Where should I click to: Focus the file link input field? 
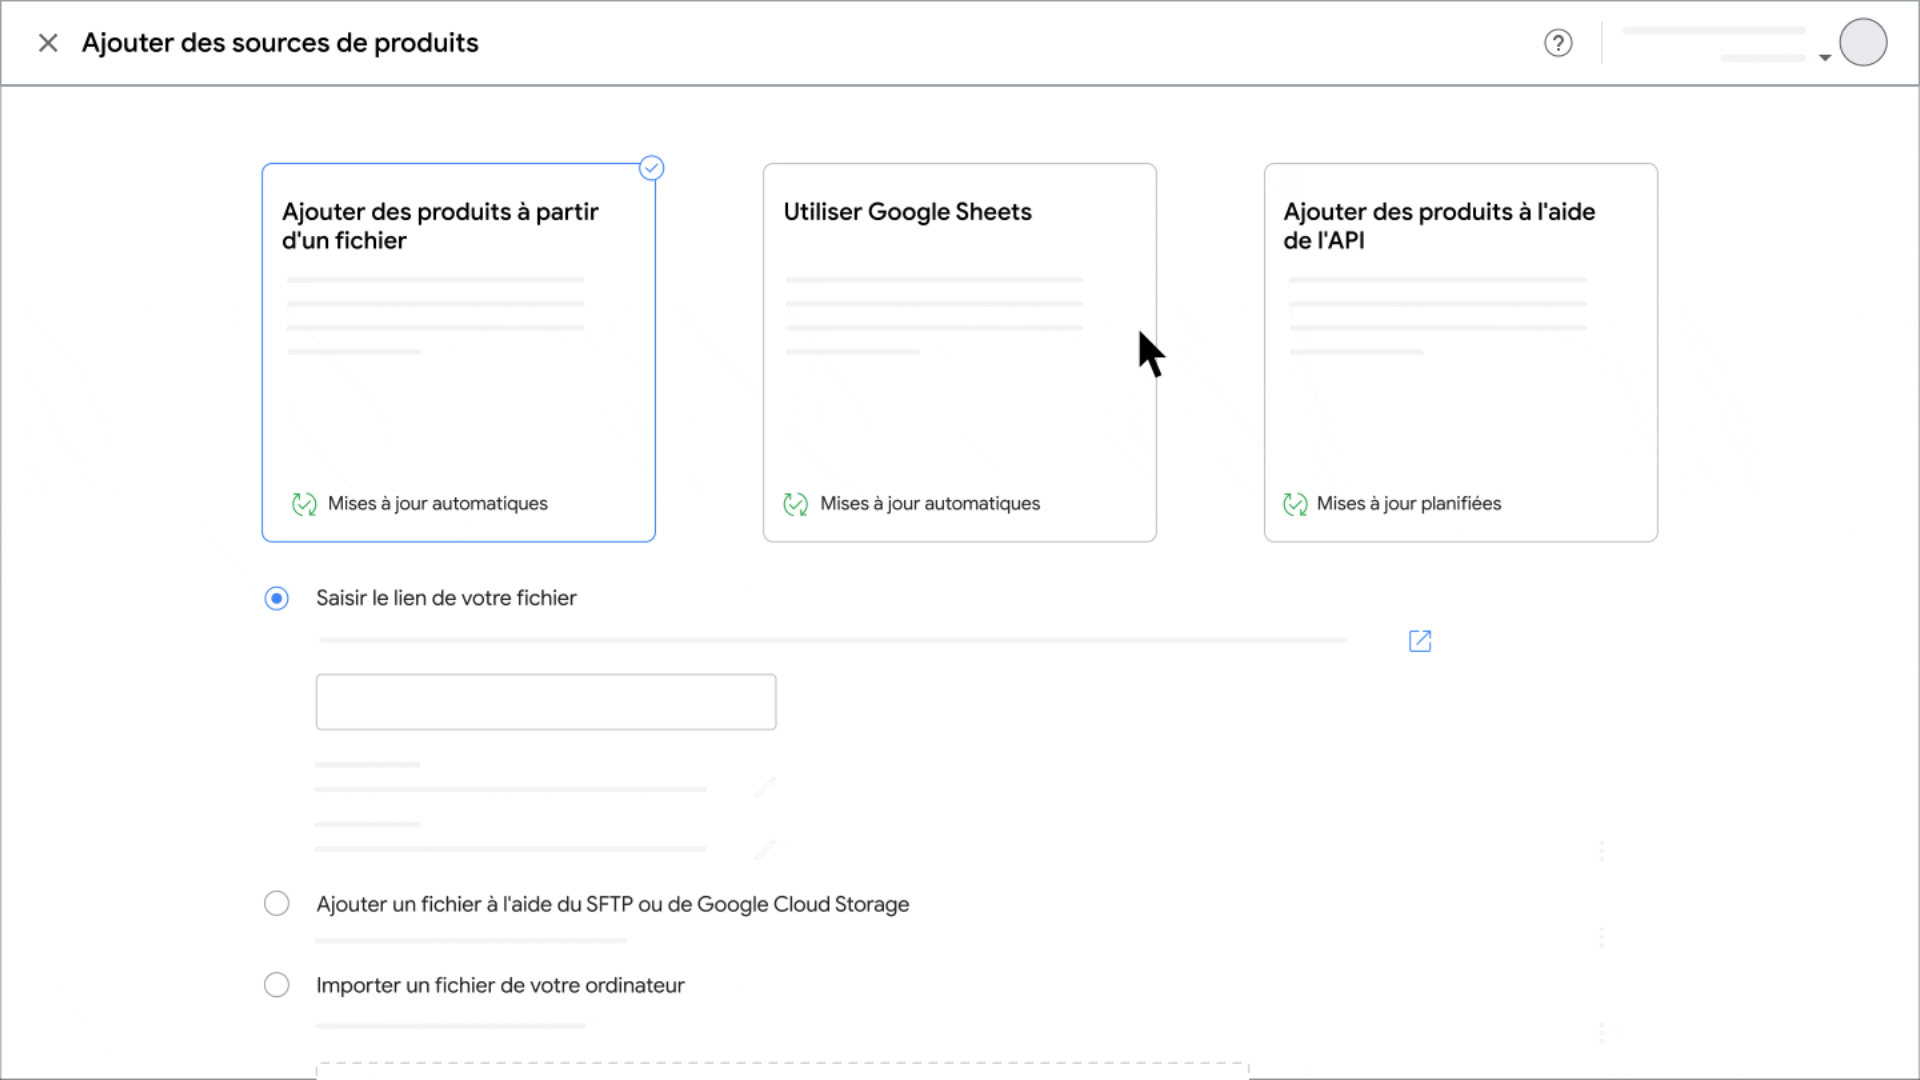(546, 702)
